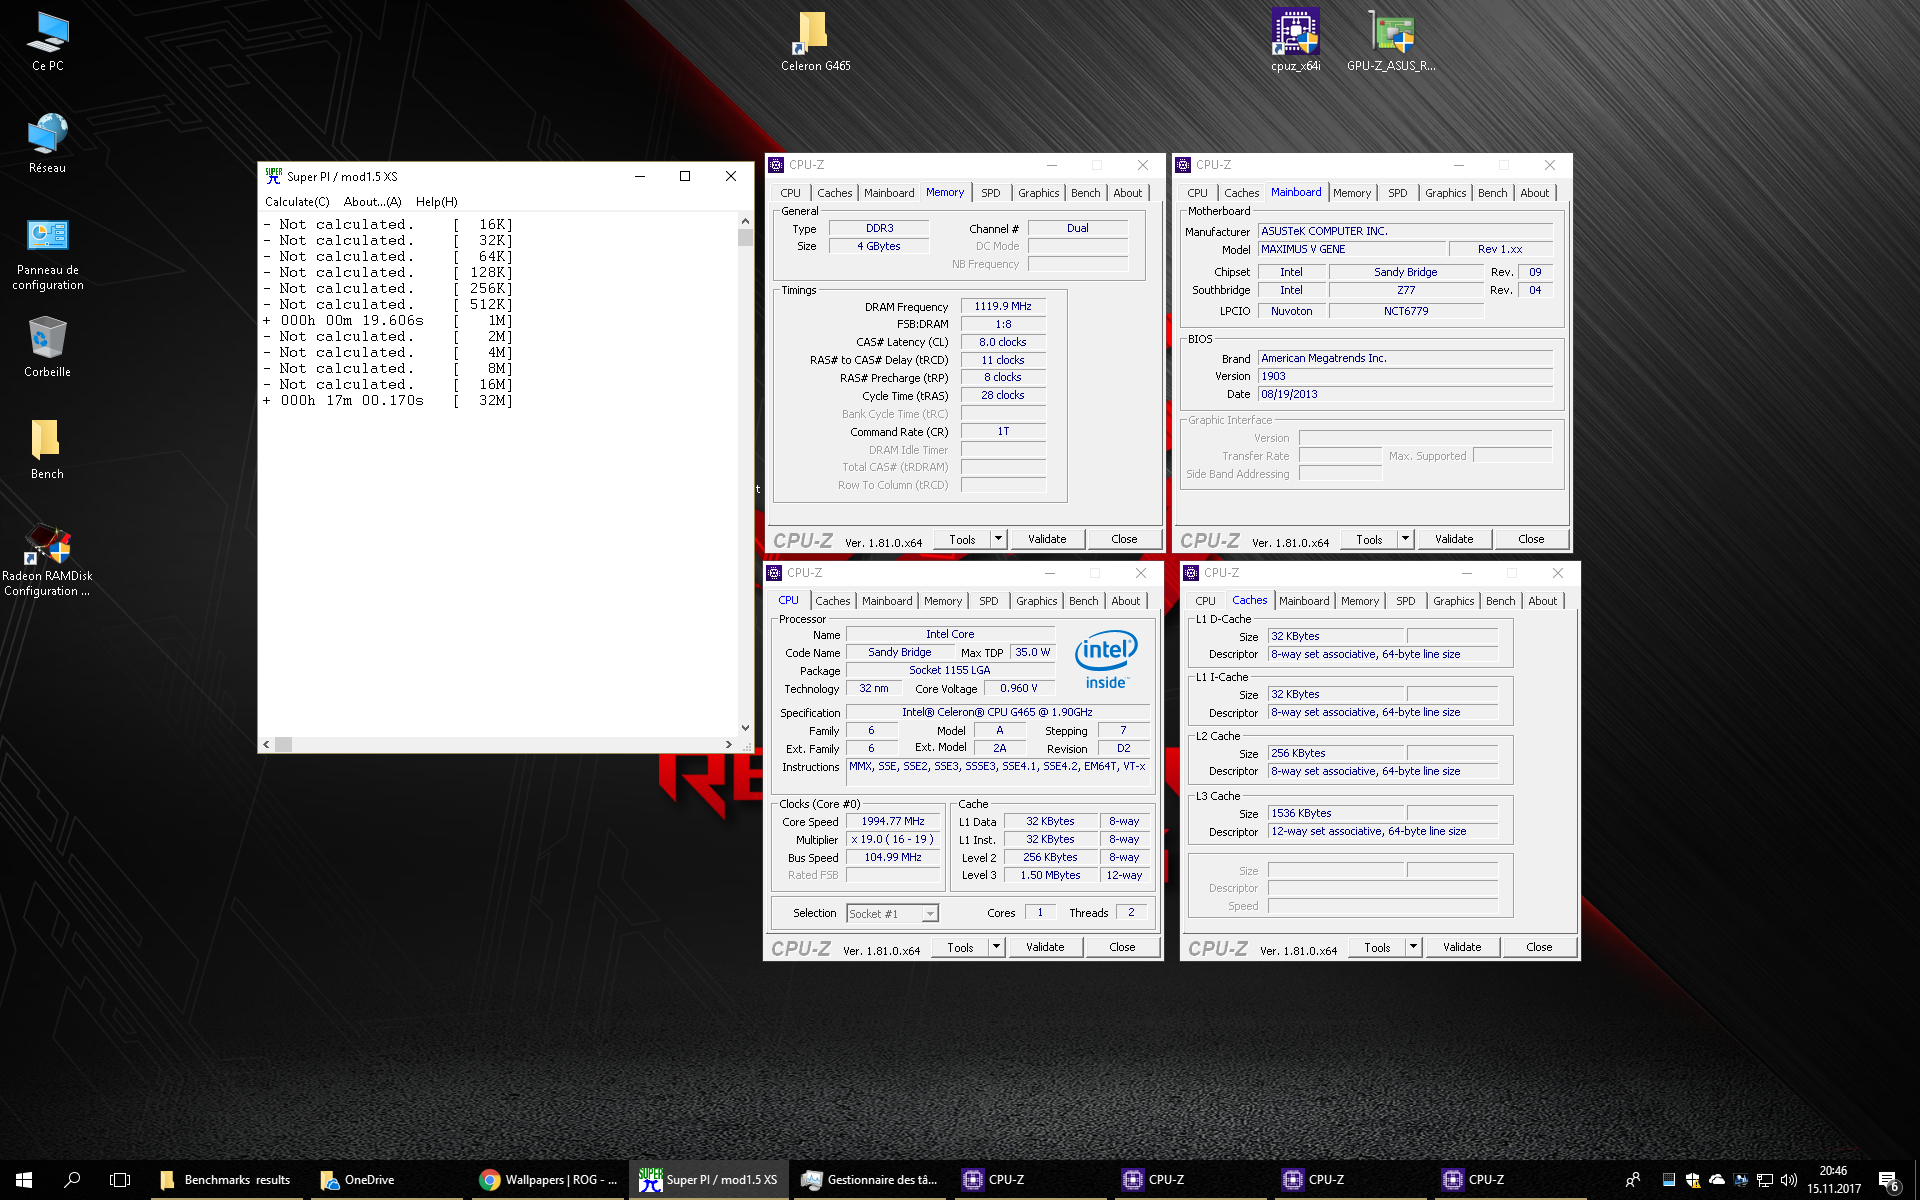Open the Celeron G465 folder shortcut
Screen dimensions: 1920x1200
[x=815, y=42]
